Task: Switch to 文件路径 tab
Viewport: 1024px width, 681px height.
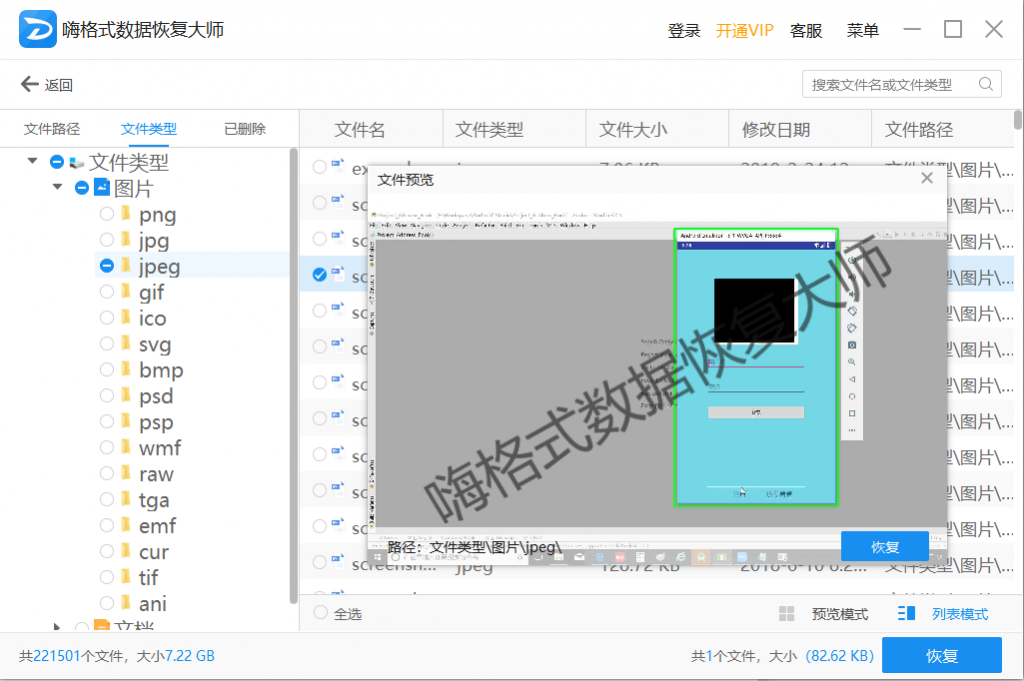Action: pos(52,129)
